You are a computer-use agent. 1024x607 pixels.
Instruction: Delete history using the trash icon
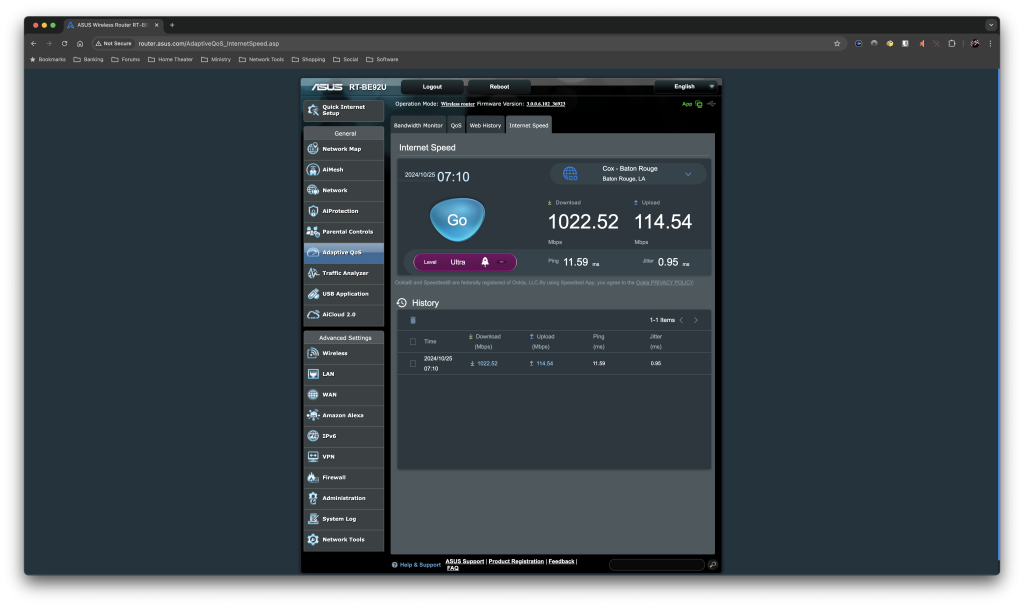coord(413,320)
